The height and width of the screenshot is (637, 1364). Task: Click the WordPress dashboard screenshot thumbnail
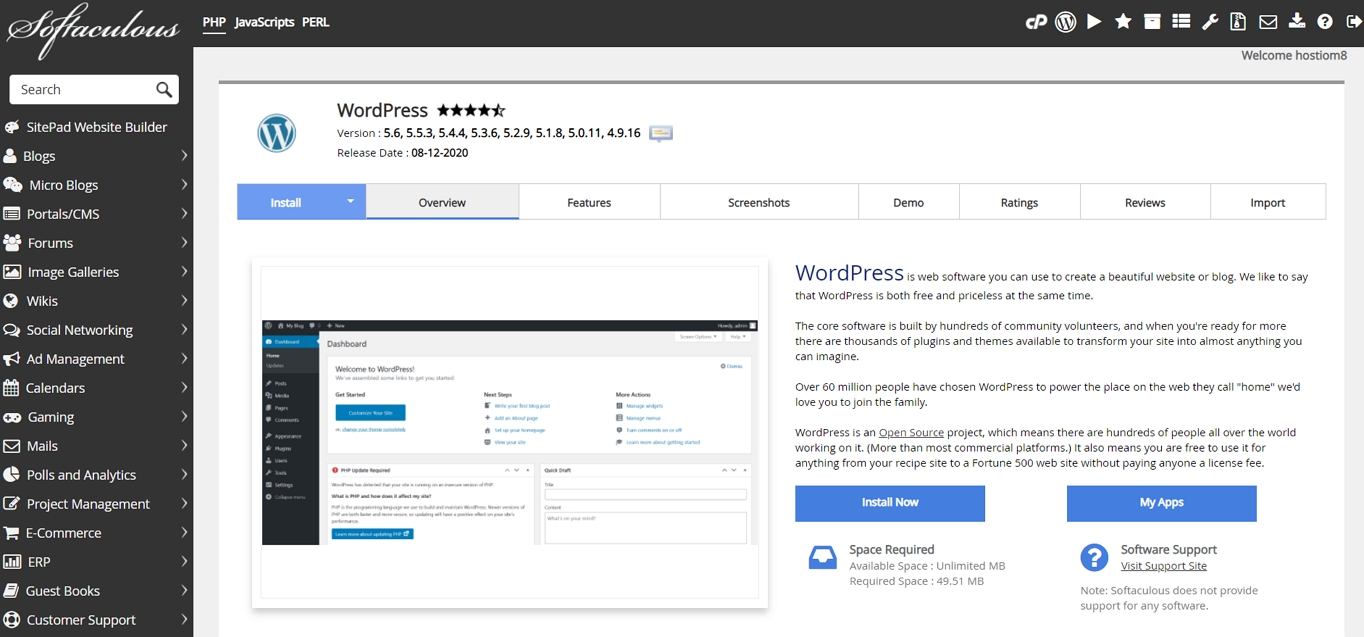[510, 432]
